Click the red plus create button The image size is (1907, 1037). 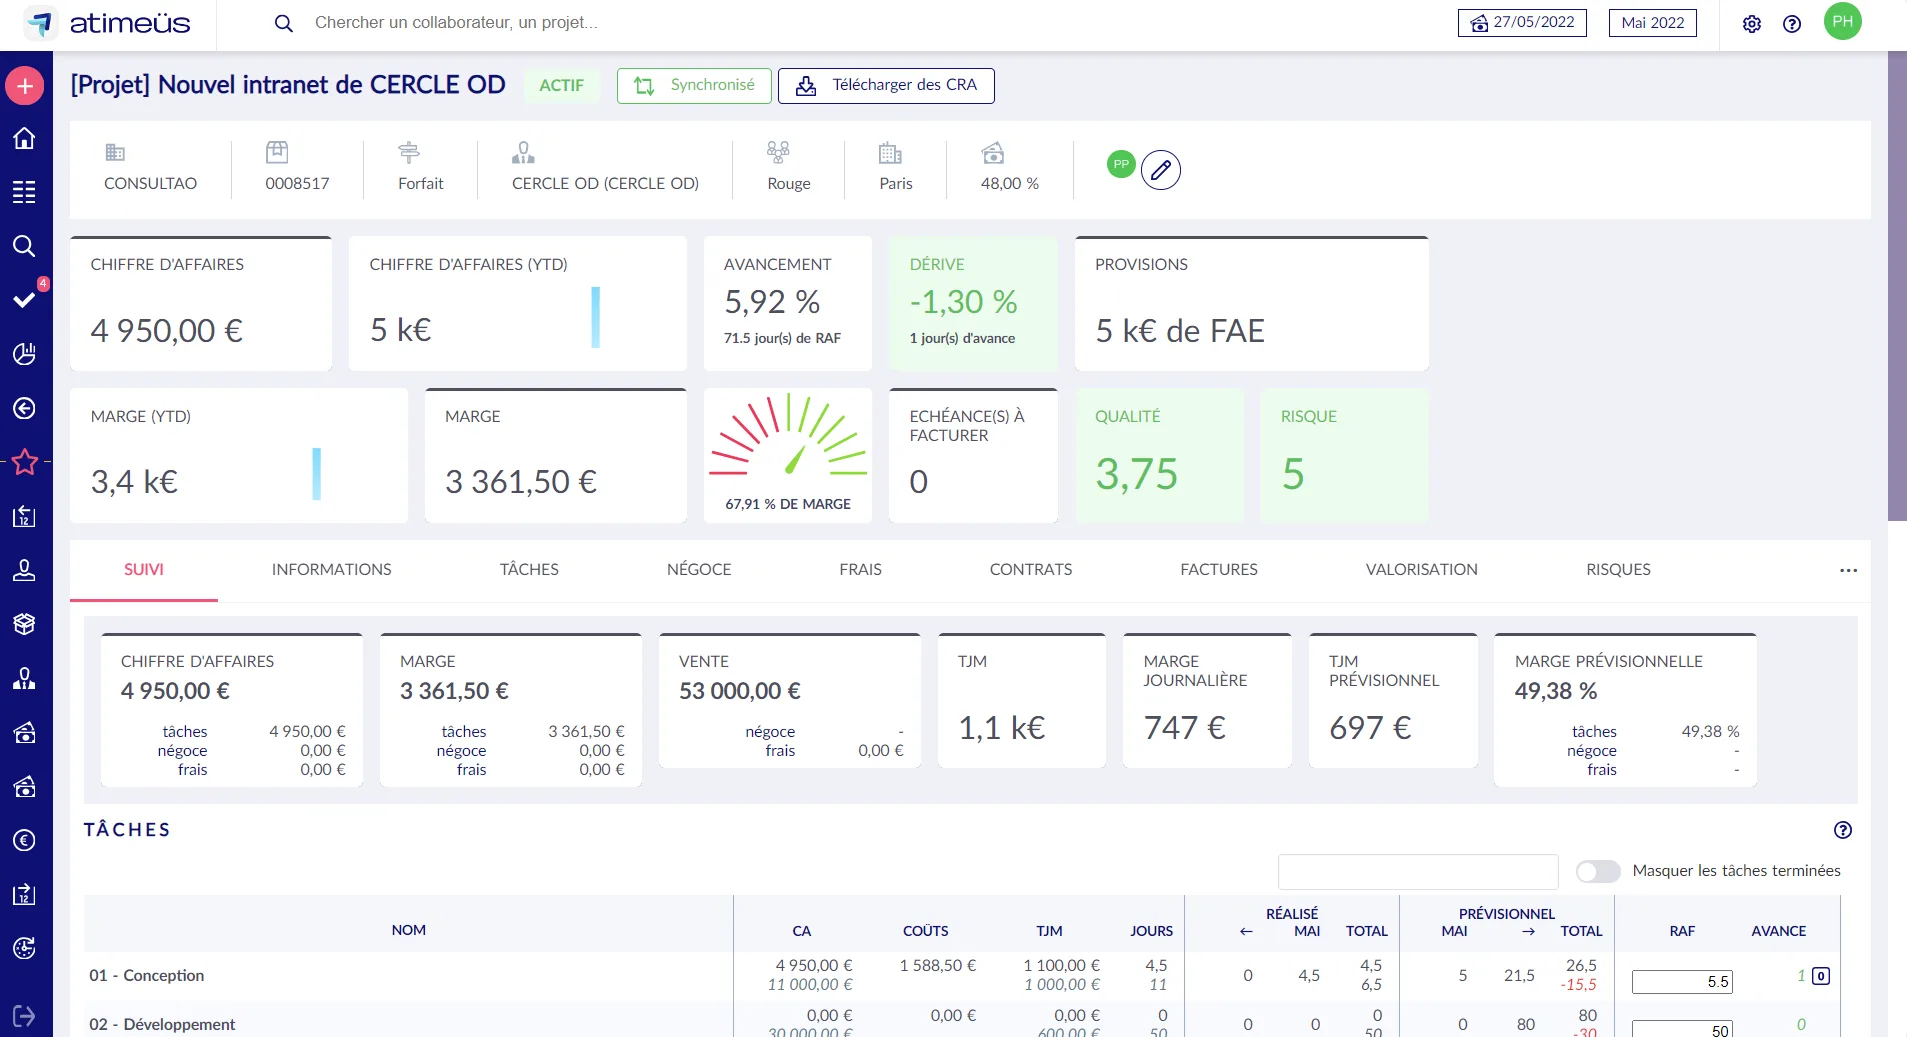point(25,86)
